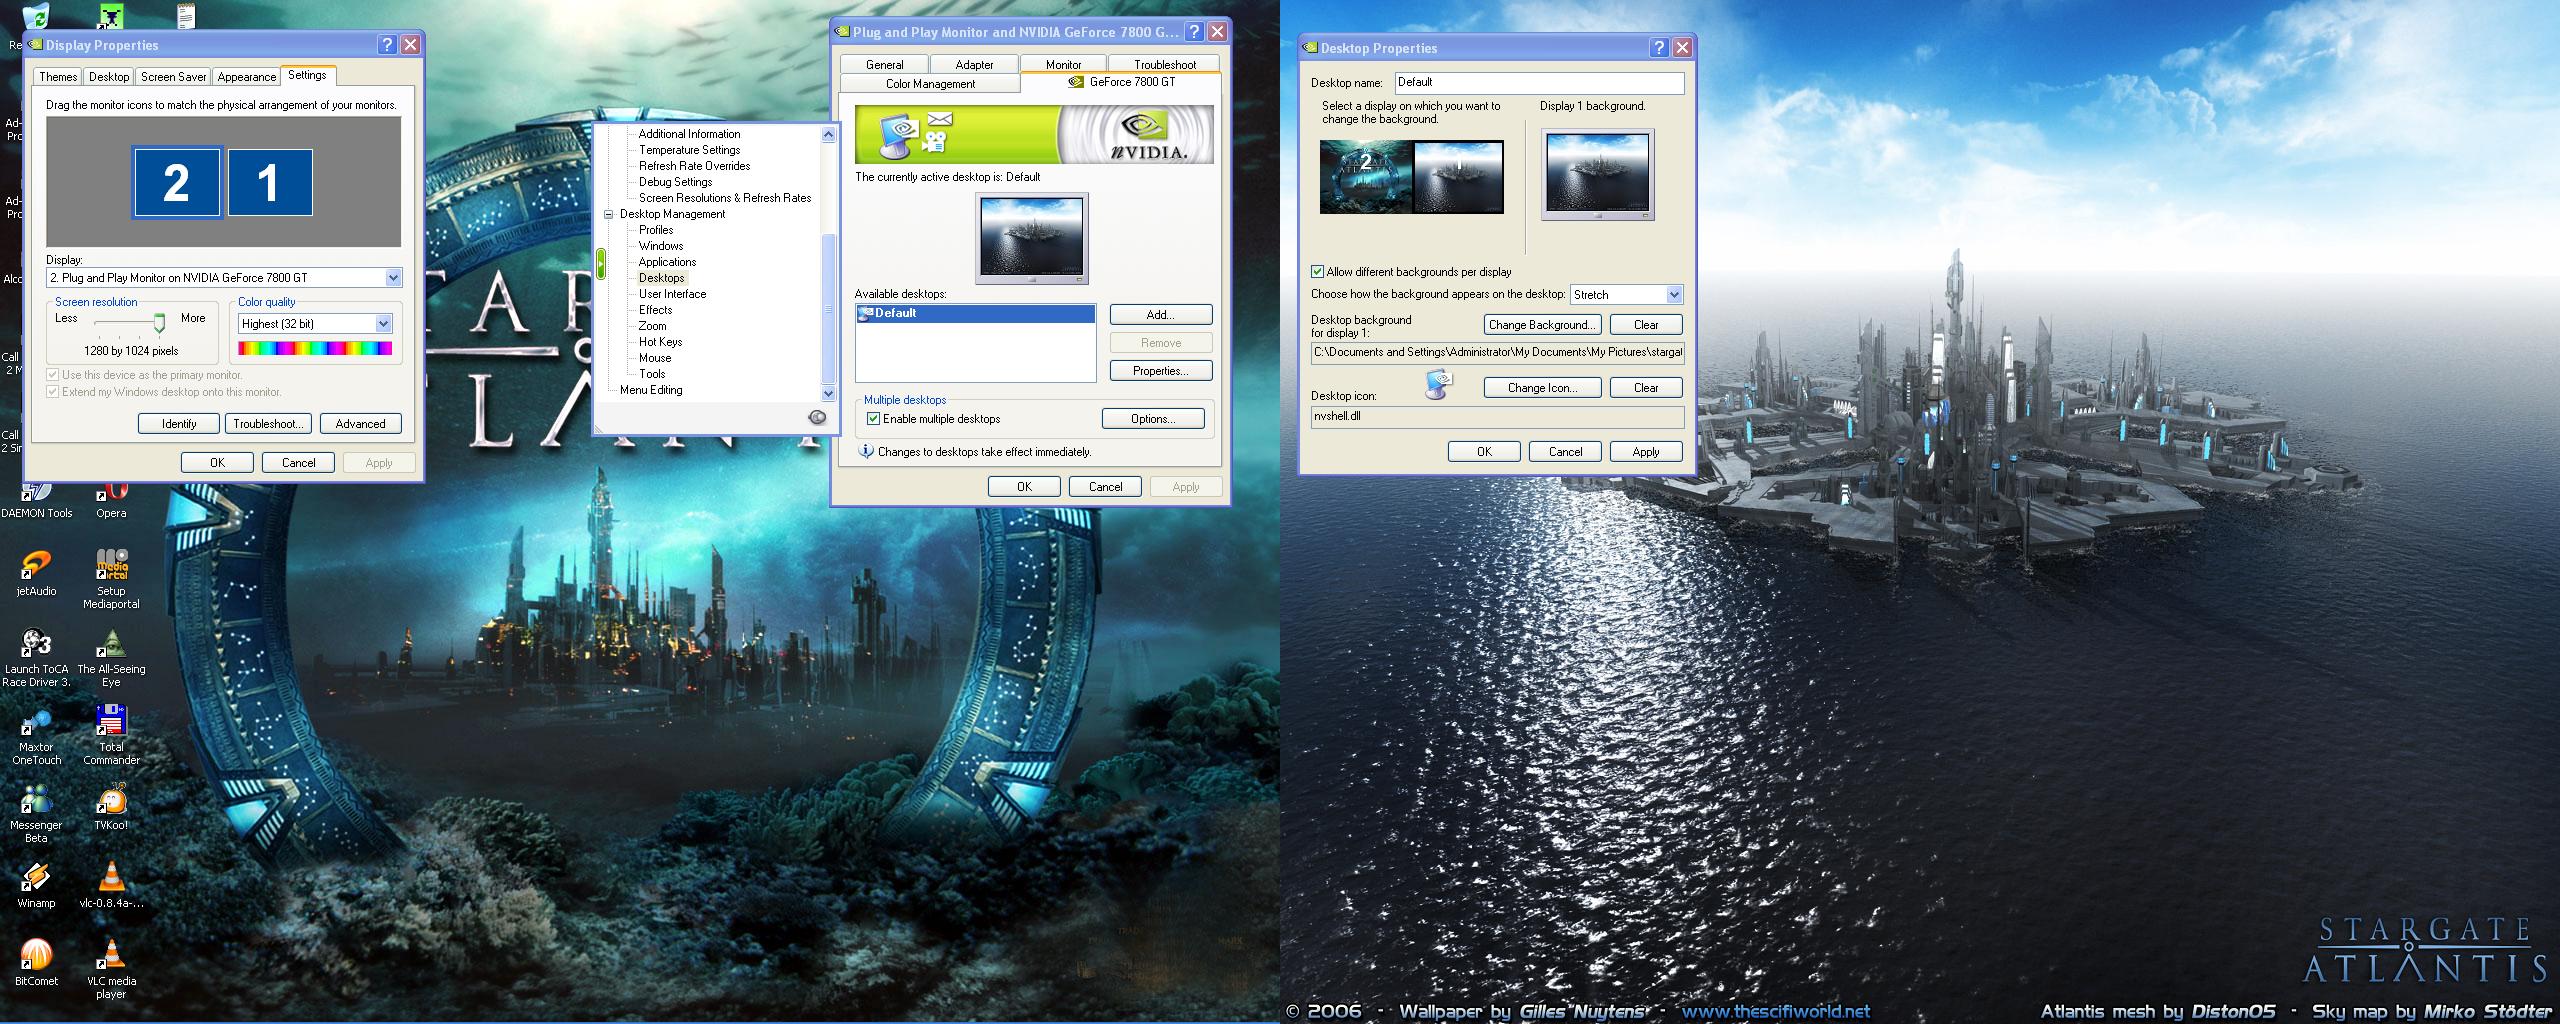Screen dimensions: 2560x1024
Task: Click the Change Icon... button
Action: pos(1542,388)
